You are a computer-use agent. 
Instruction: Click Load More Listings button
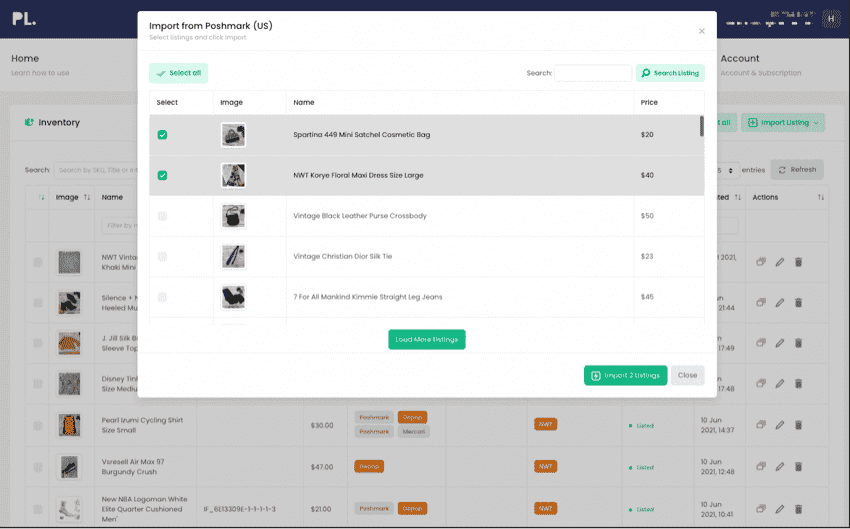427,339
